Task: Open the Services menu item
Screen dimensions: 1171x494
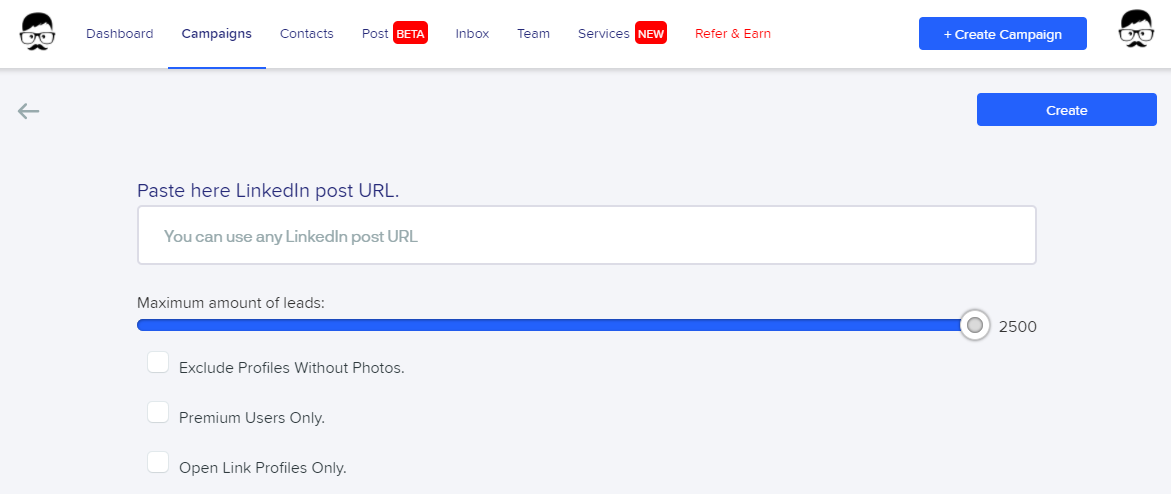Action: [603, 34]
